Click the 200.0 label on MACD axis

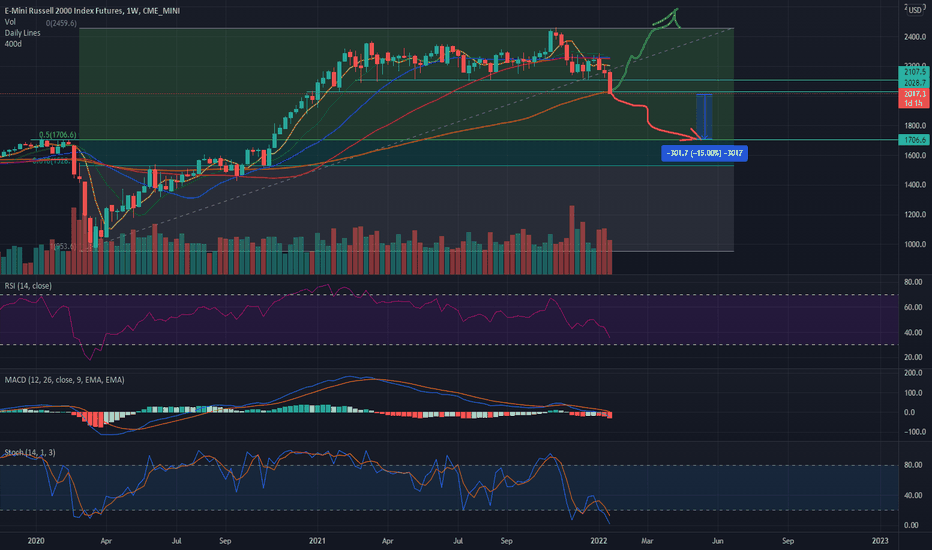tap(913, 373)
